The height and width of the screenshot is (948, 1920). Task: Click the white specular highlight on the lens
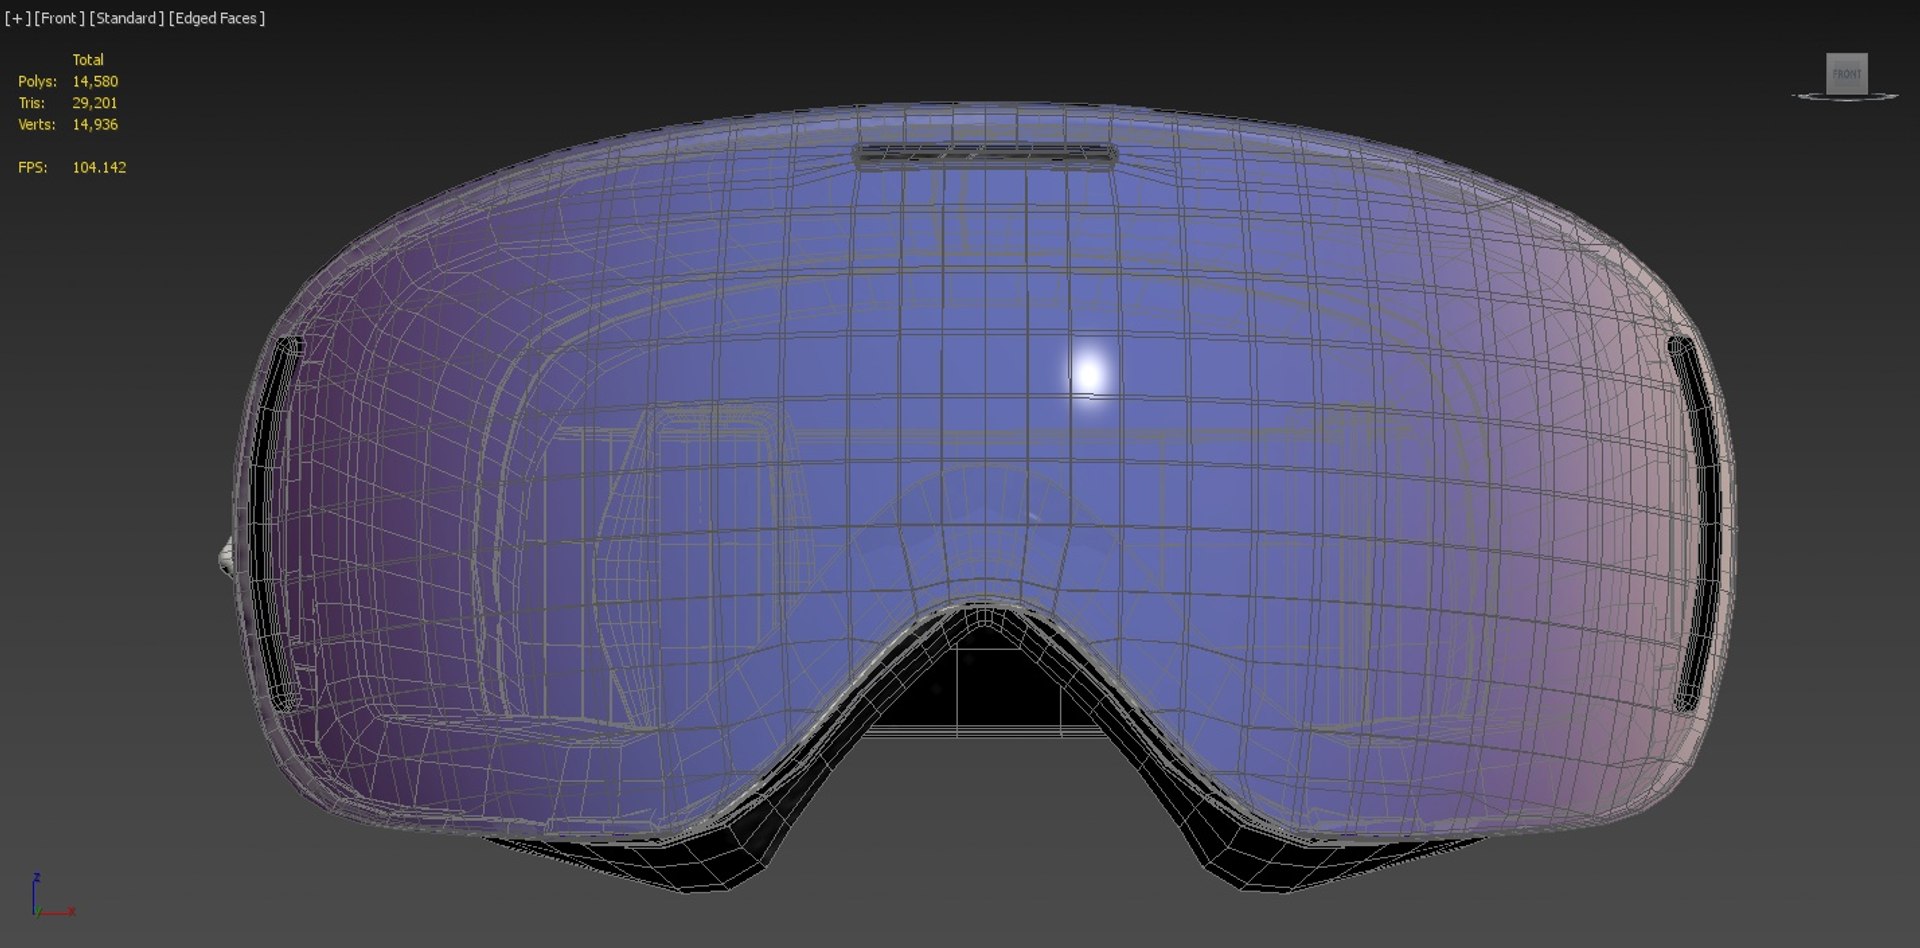(x=1089, y=374)
